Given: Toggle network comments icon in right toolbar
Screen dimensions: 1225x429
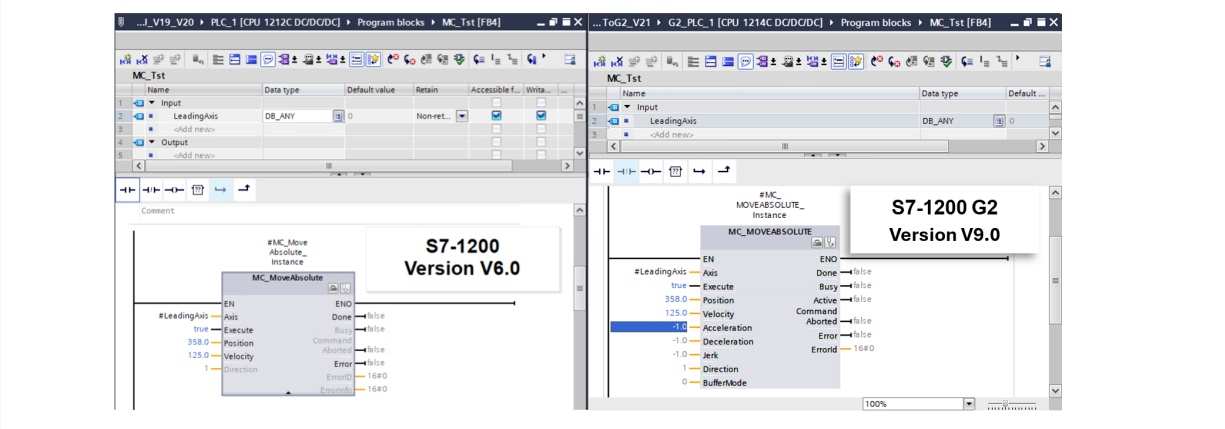Looking at the screenshot, I should pyautogui.click(x=745, y=61).
